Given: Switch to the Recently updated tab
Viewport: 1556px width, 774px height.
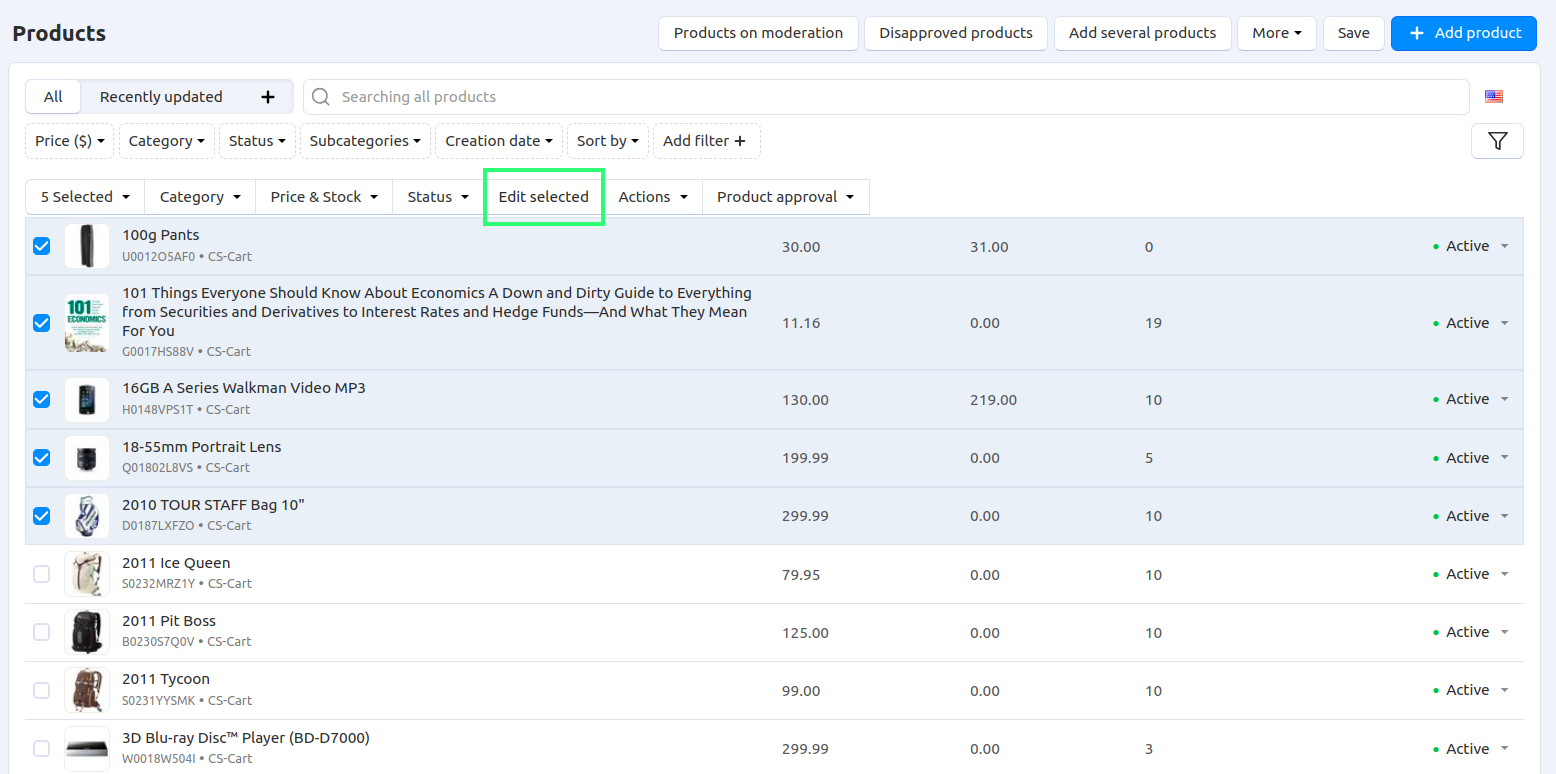Looking at the screenshot, I should tap(161, 97).
